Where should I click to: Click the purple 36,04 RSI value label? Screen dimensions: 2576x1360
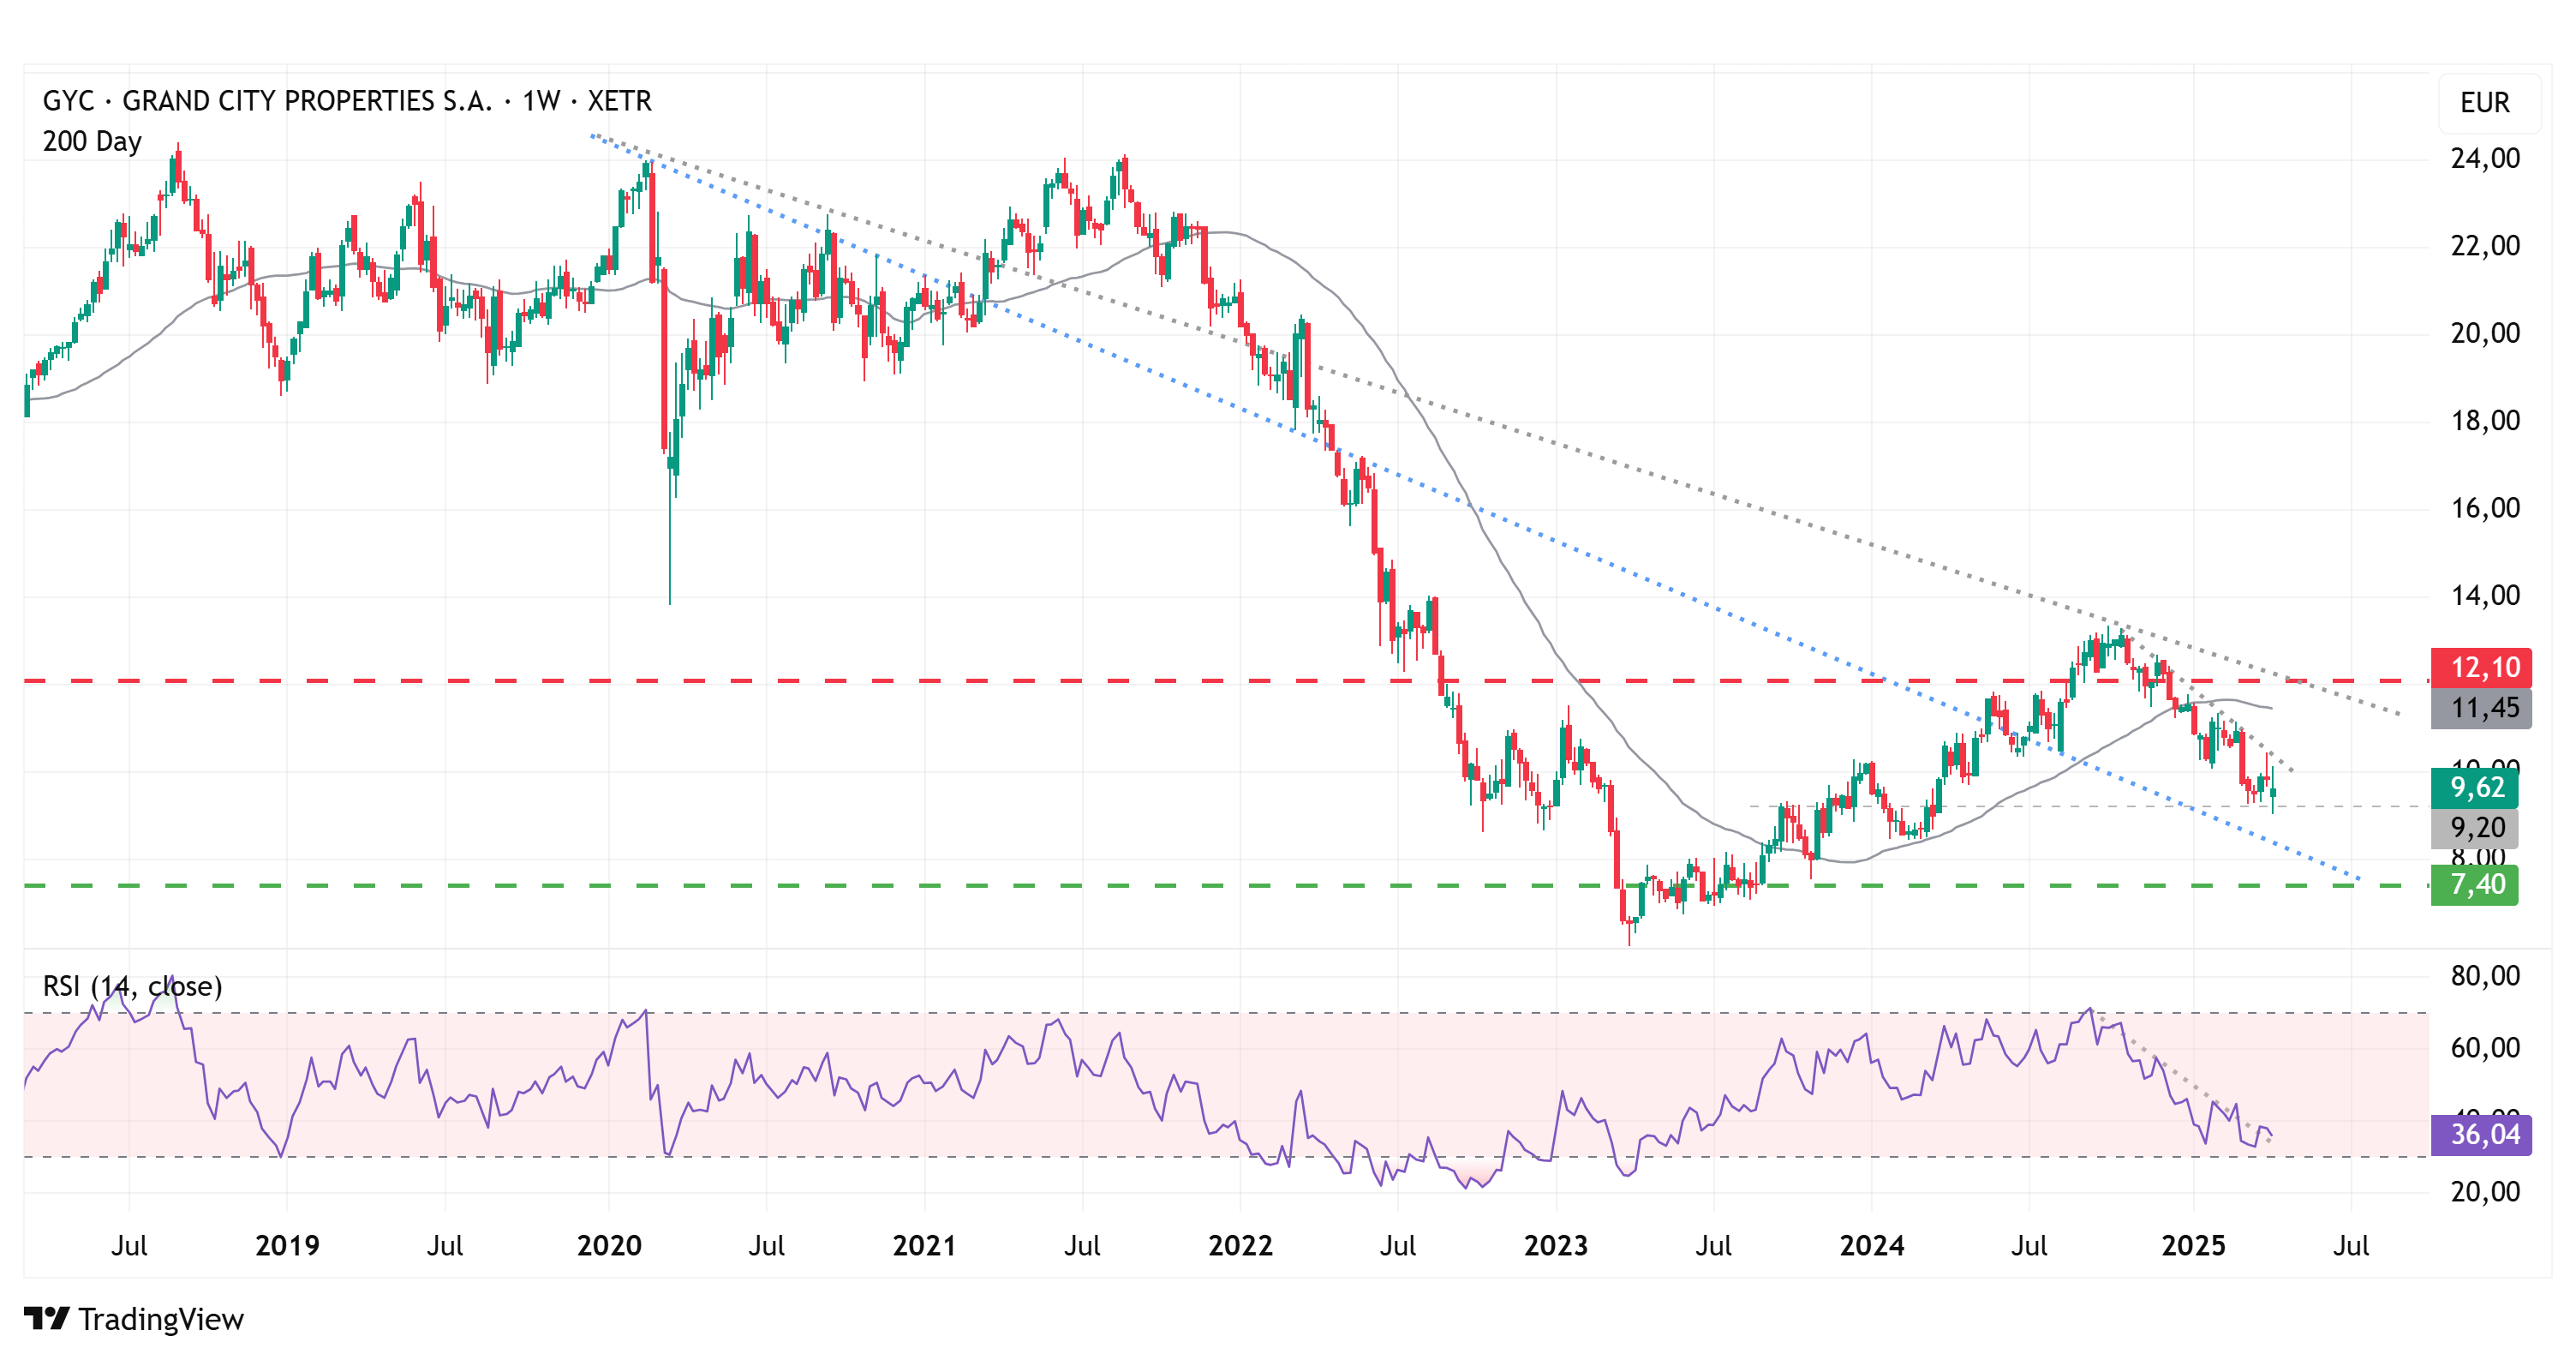[2481, 1135]
